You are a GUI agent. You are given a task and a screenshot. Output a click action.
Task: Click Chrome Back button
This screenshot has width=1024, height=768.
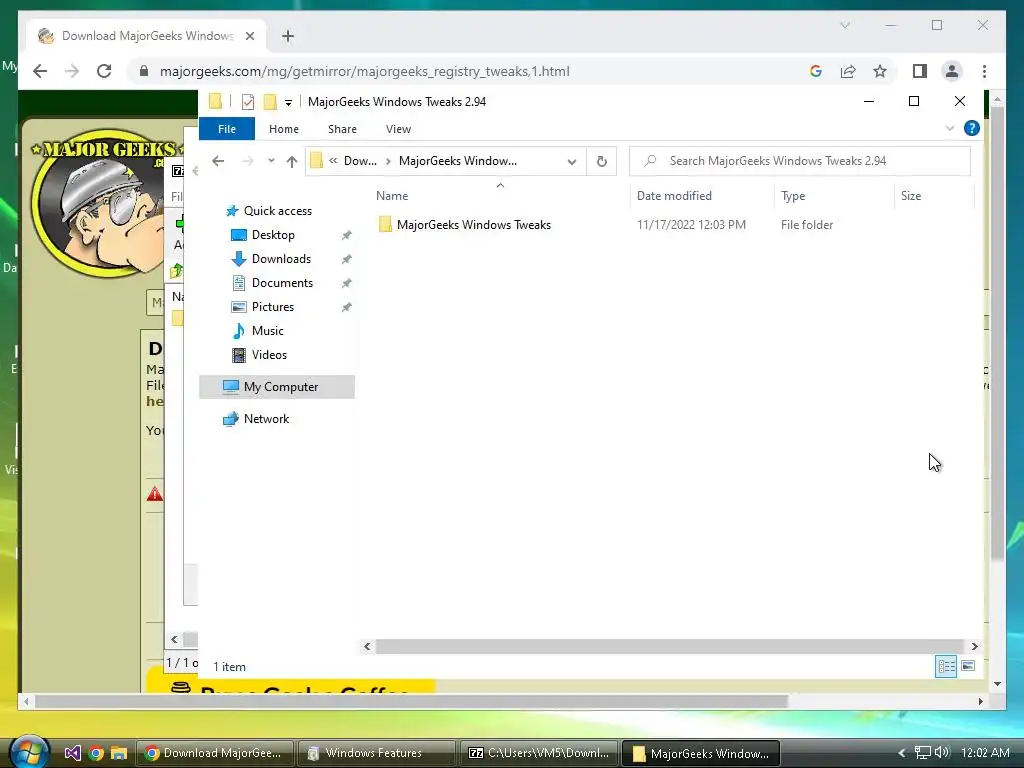40,71
